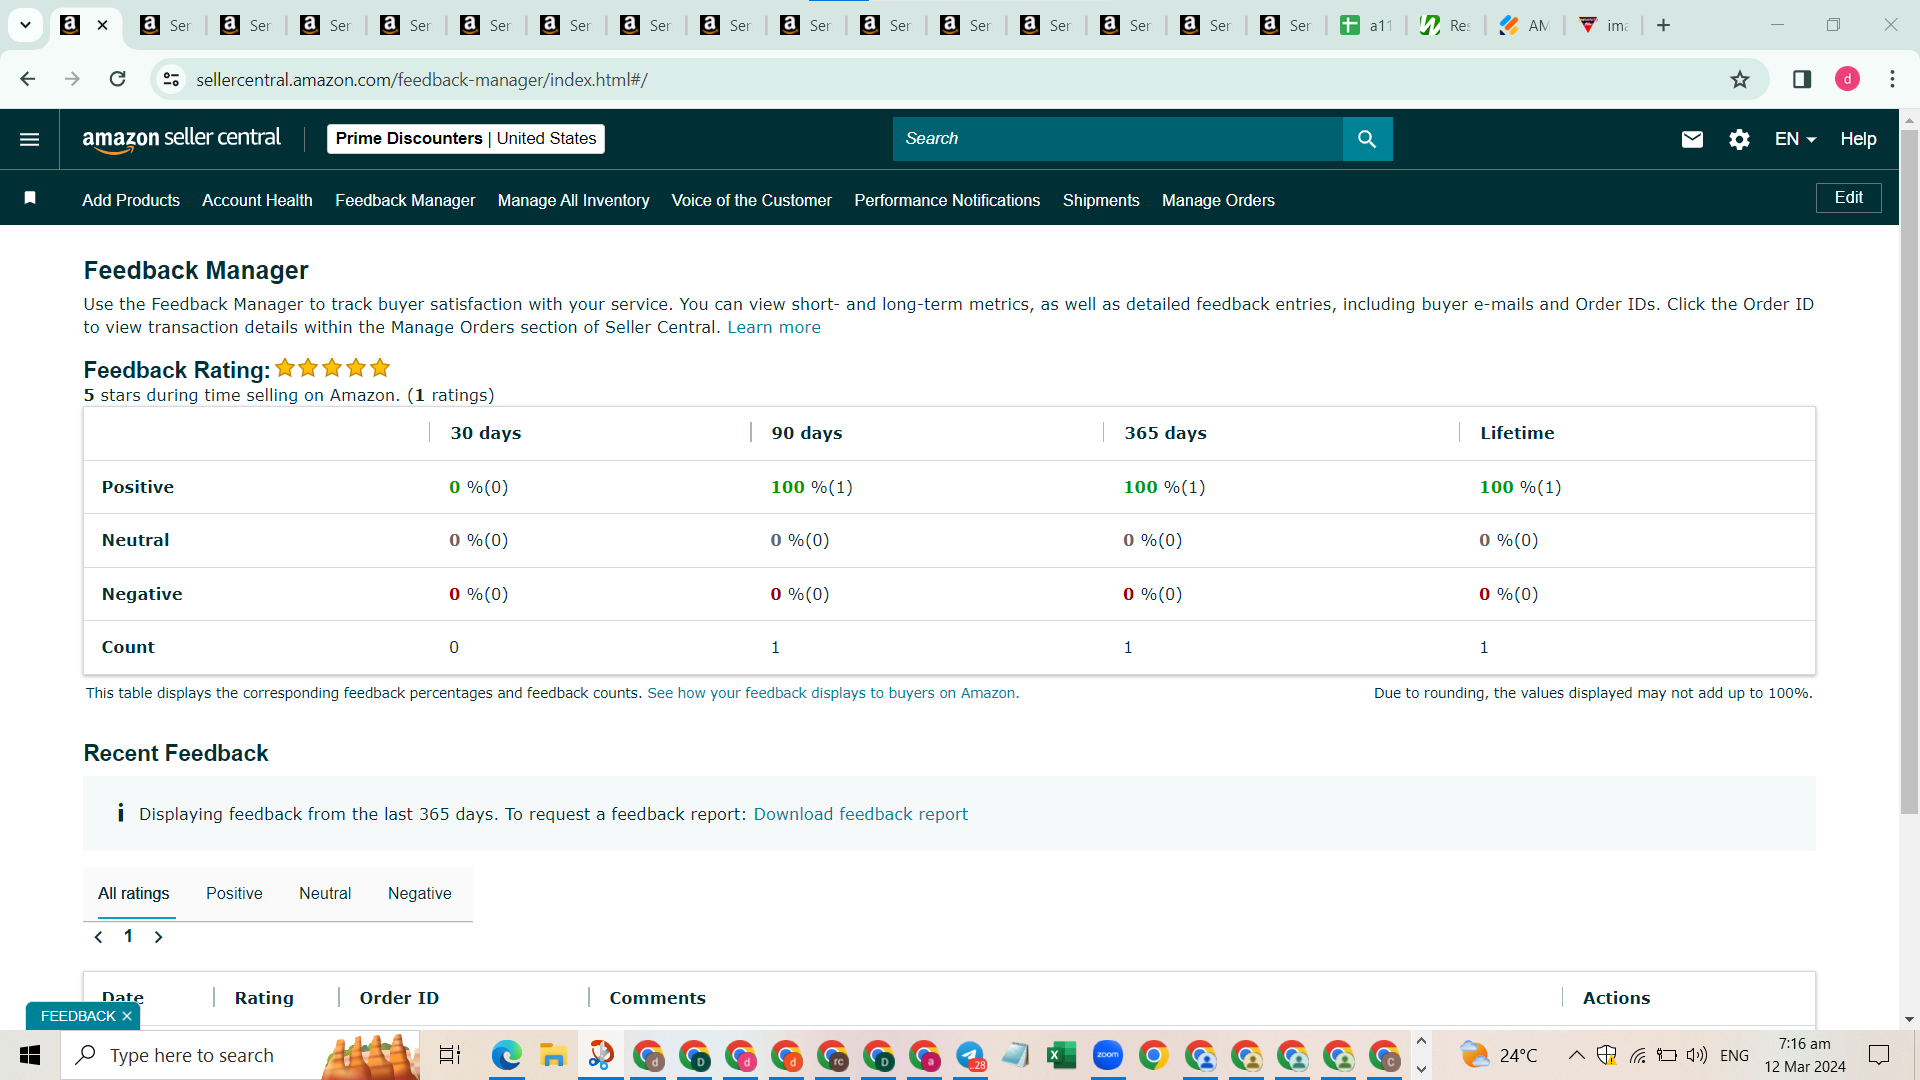1920x1080 pixels.
Task: Click the page vertical scrollbar
Action: click(1909, 470)
